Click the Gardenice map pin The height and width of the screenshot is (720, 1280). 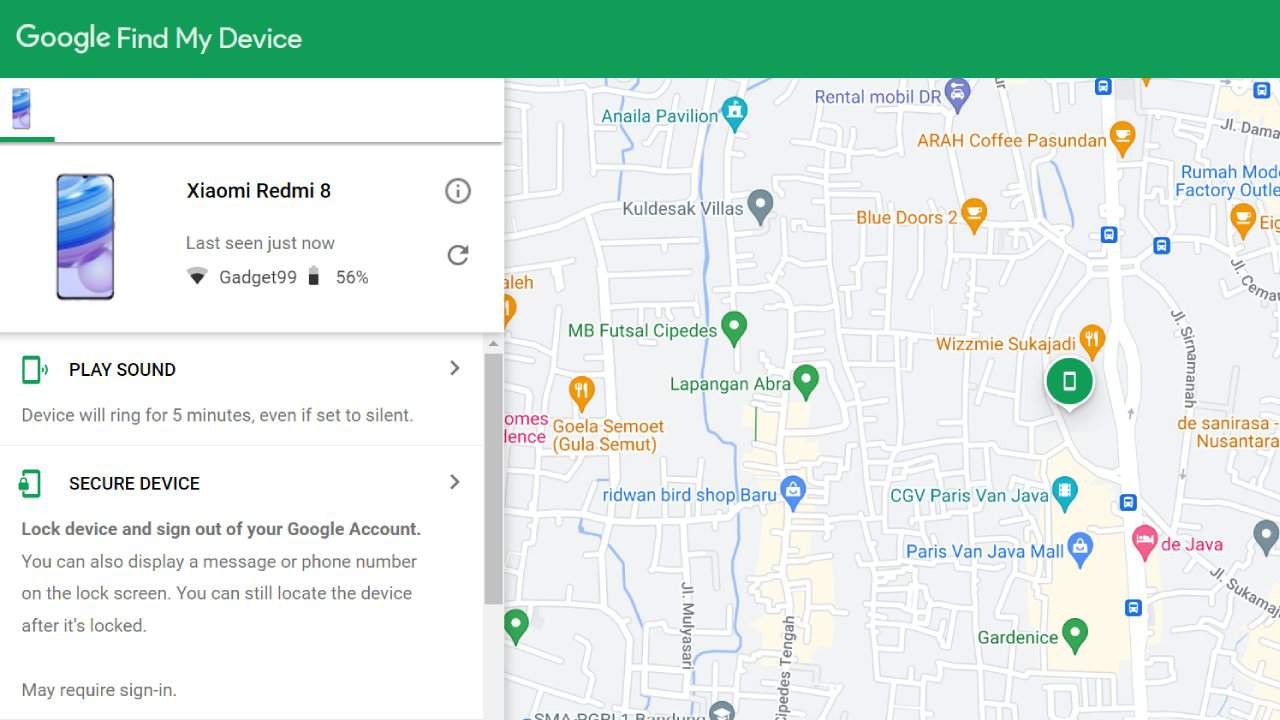1075,635
